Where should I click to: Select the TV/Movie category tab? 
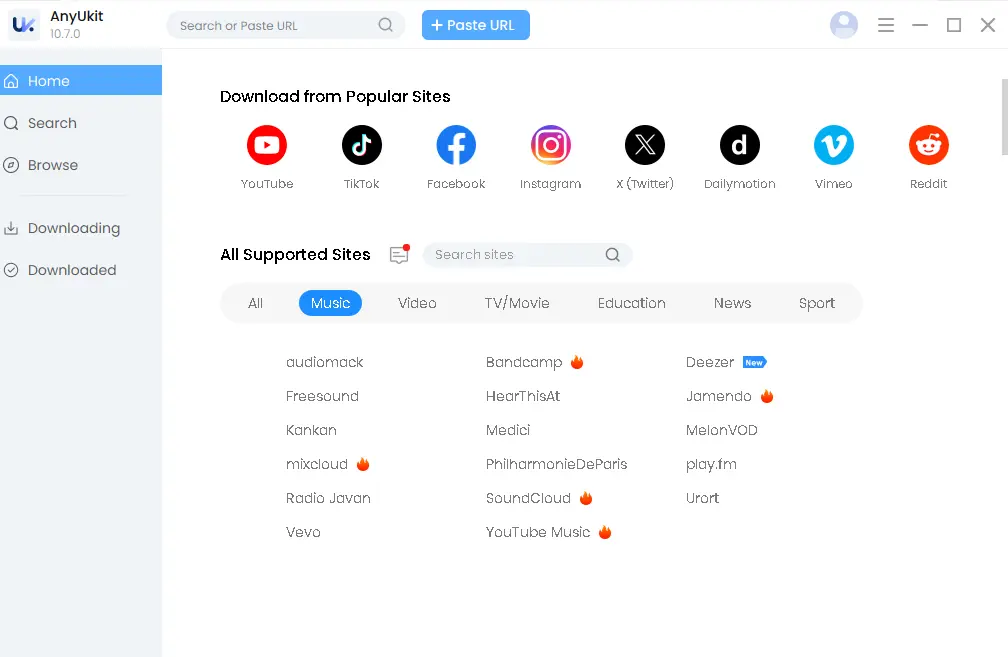click(x=517, y=303)
